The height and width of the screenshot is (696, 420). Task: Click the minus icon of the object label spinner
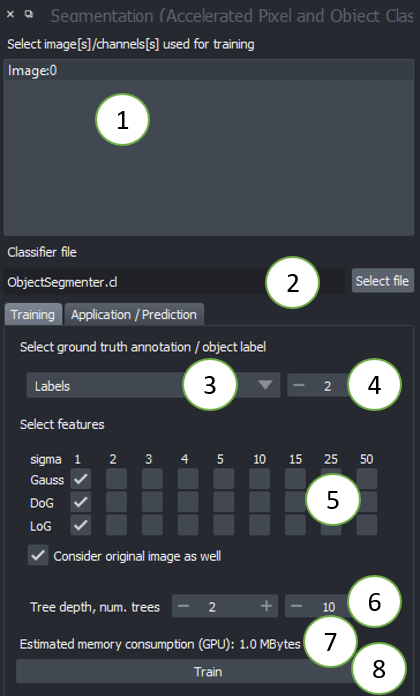[x=299, y=385]
